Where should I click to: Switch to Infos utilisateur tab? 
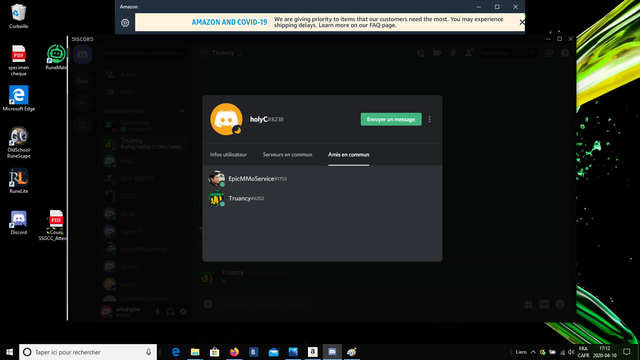point(228,155)
